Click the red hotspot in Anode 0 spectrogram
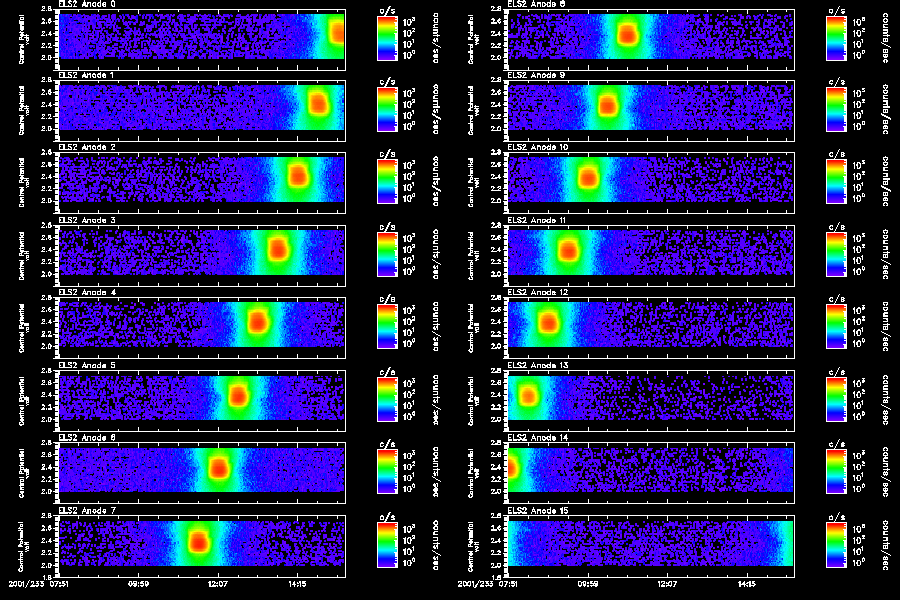The height and width of the screenshot is (600, 900). [338, 32]
